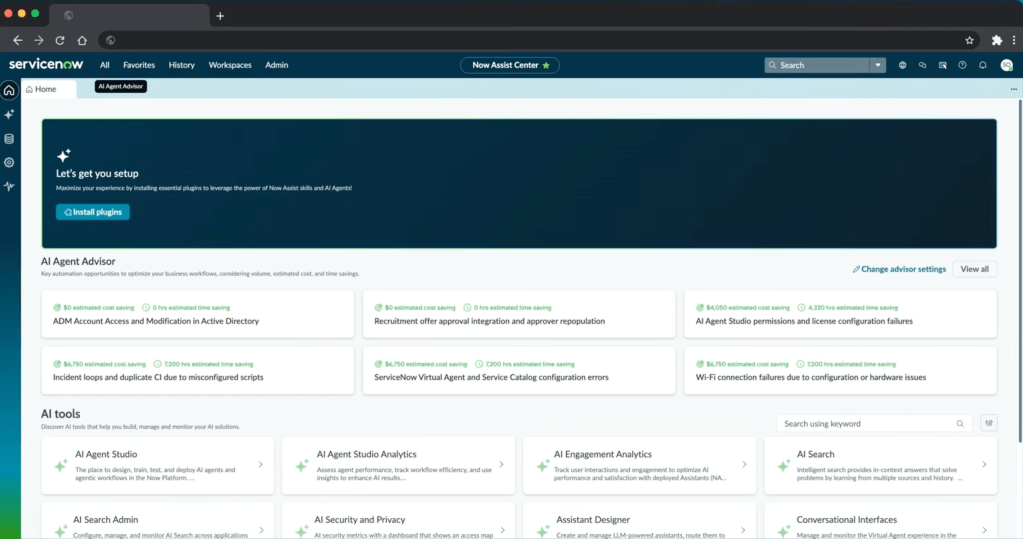This screenshot has width=1023, height=539.
Task: Open the History menu
Action: coord(181,65)
